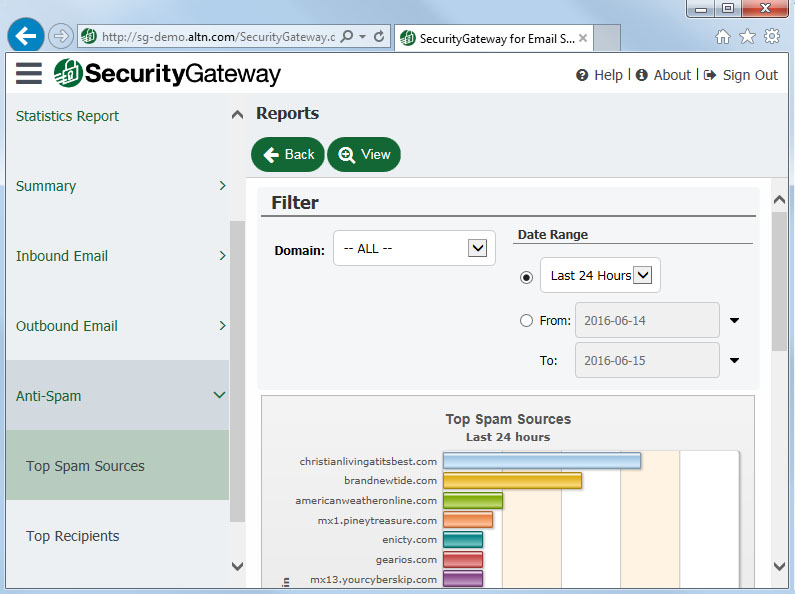Select Top Spam Sources in sidebar
Viewport: 795px width, 594px height.
(x=86, y=466)
